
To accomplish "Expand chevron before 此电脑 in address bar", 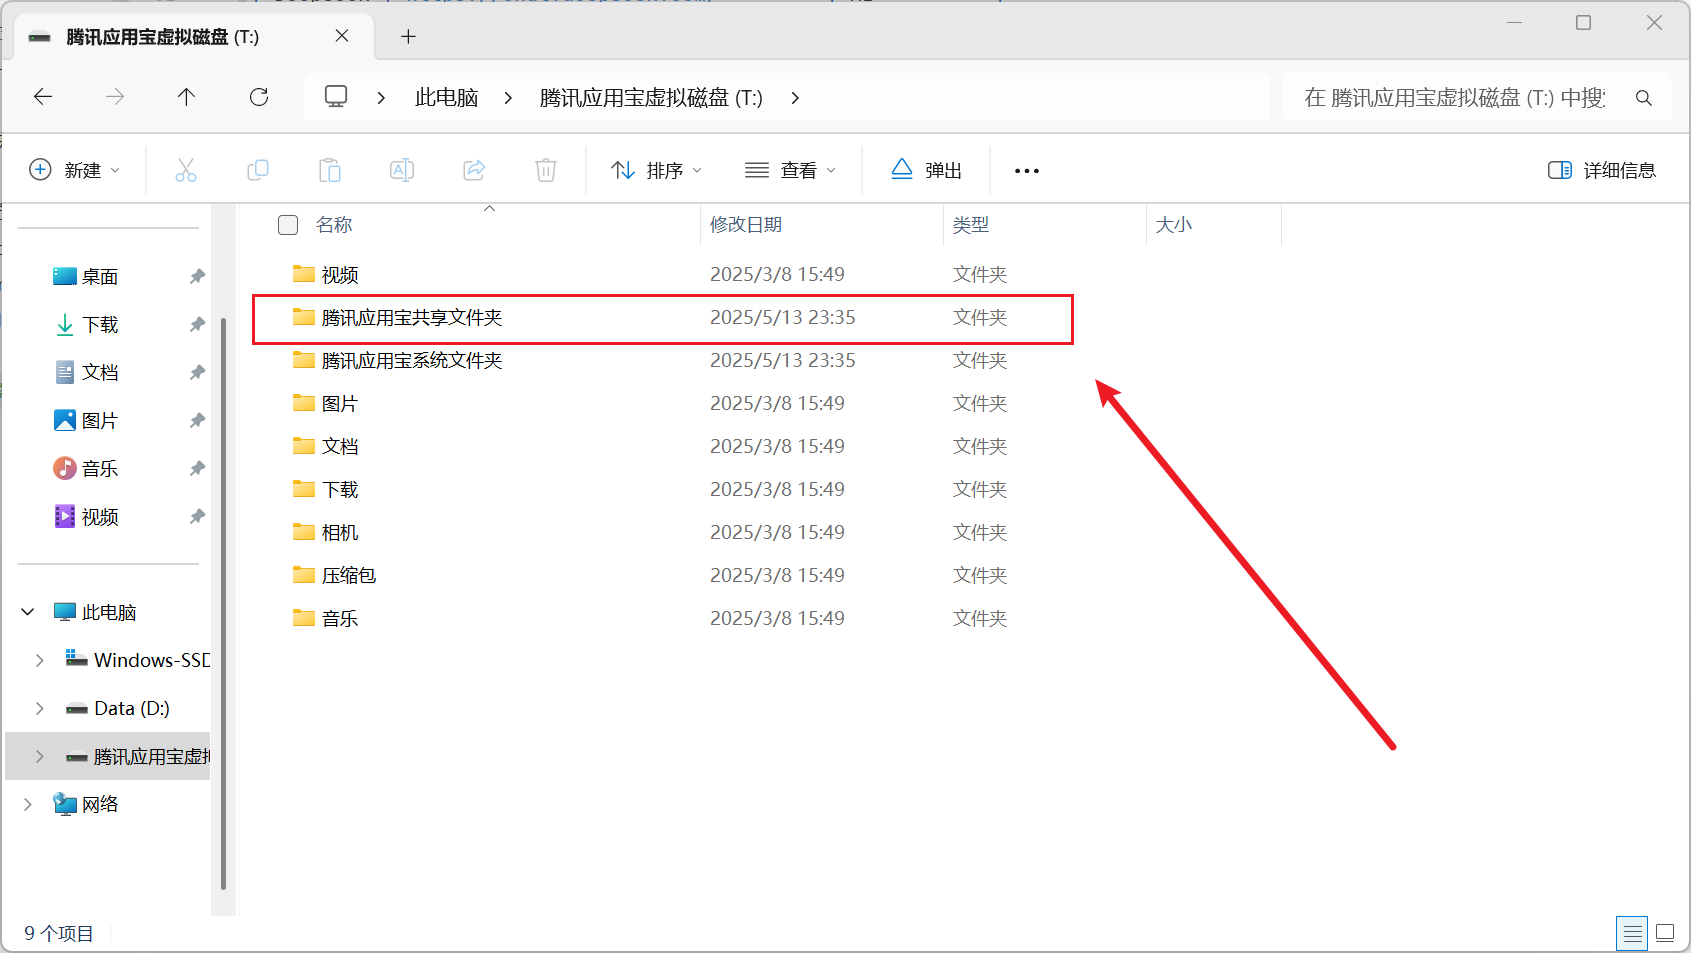I will (381, 98).
